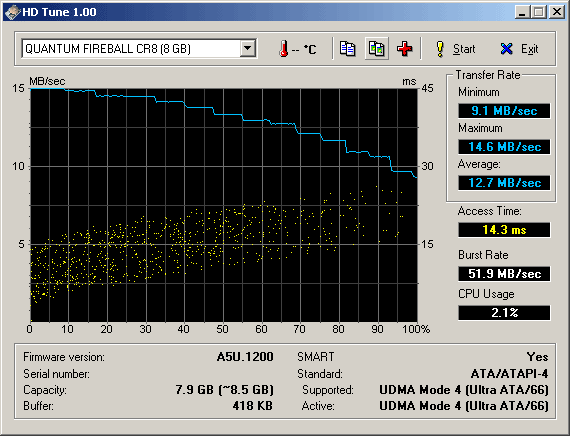Click the Minimum transfer rate value

point(504,111)
